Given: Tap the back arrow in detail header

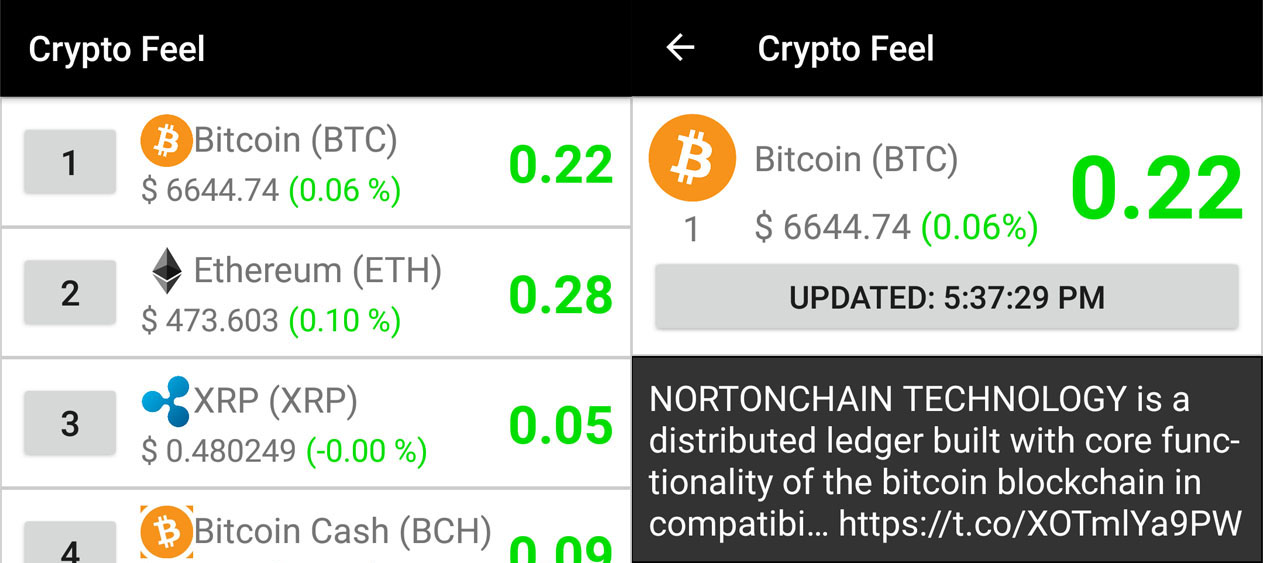Looking at the screenshot, I should click(x=680, y=47).
